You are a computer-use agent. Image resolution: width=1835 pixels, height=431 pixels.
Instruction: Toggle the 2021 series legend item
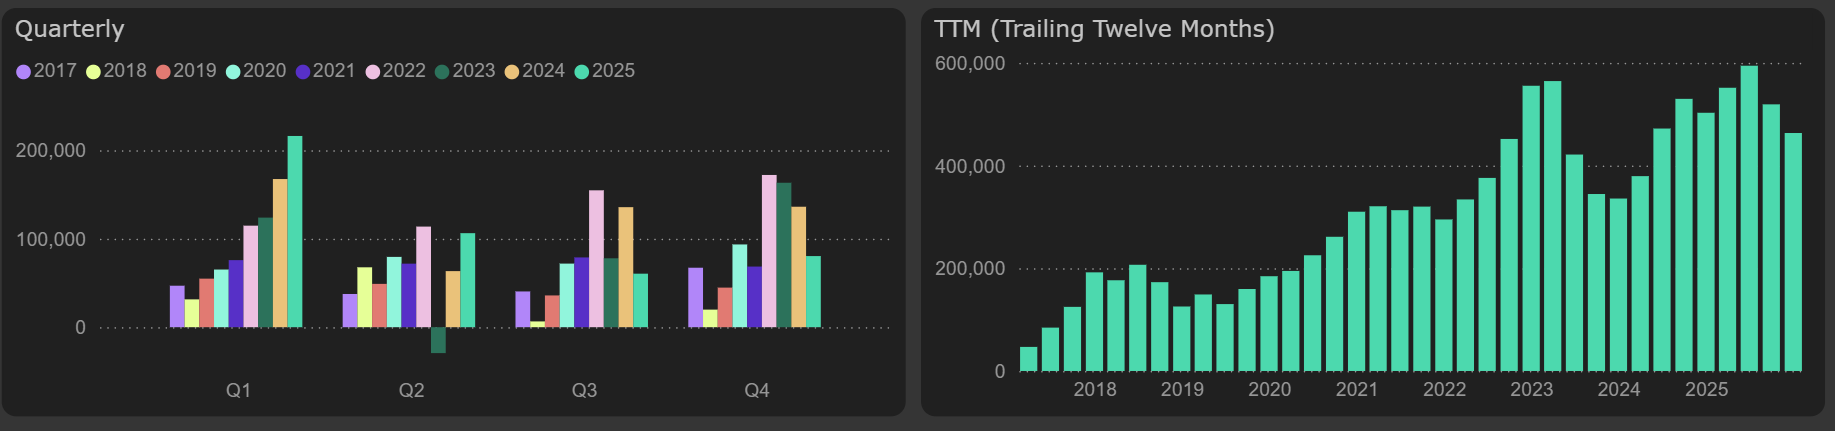[x=303, y=72]
